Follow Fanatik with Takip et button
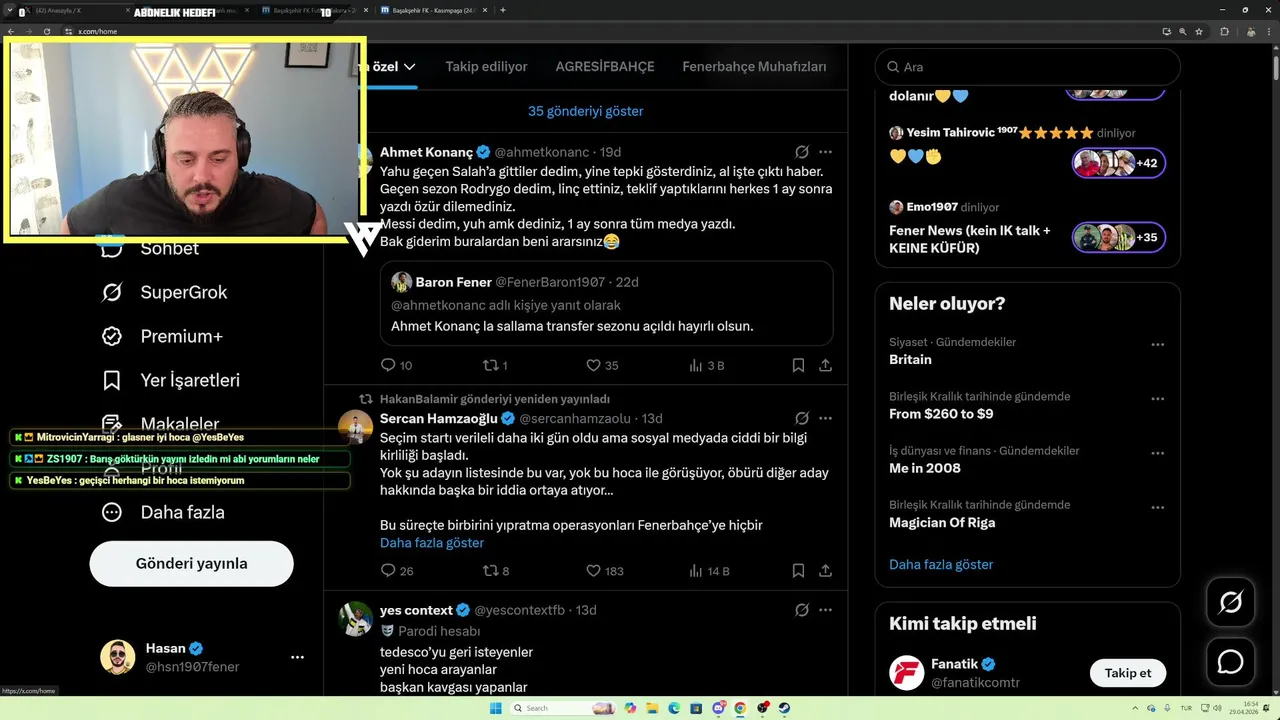Image resolution: width=1280 pixels, height=720 pixels. click(1128, 673)
